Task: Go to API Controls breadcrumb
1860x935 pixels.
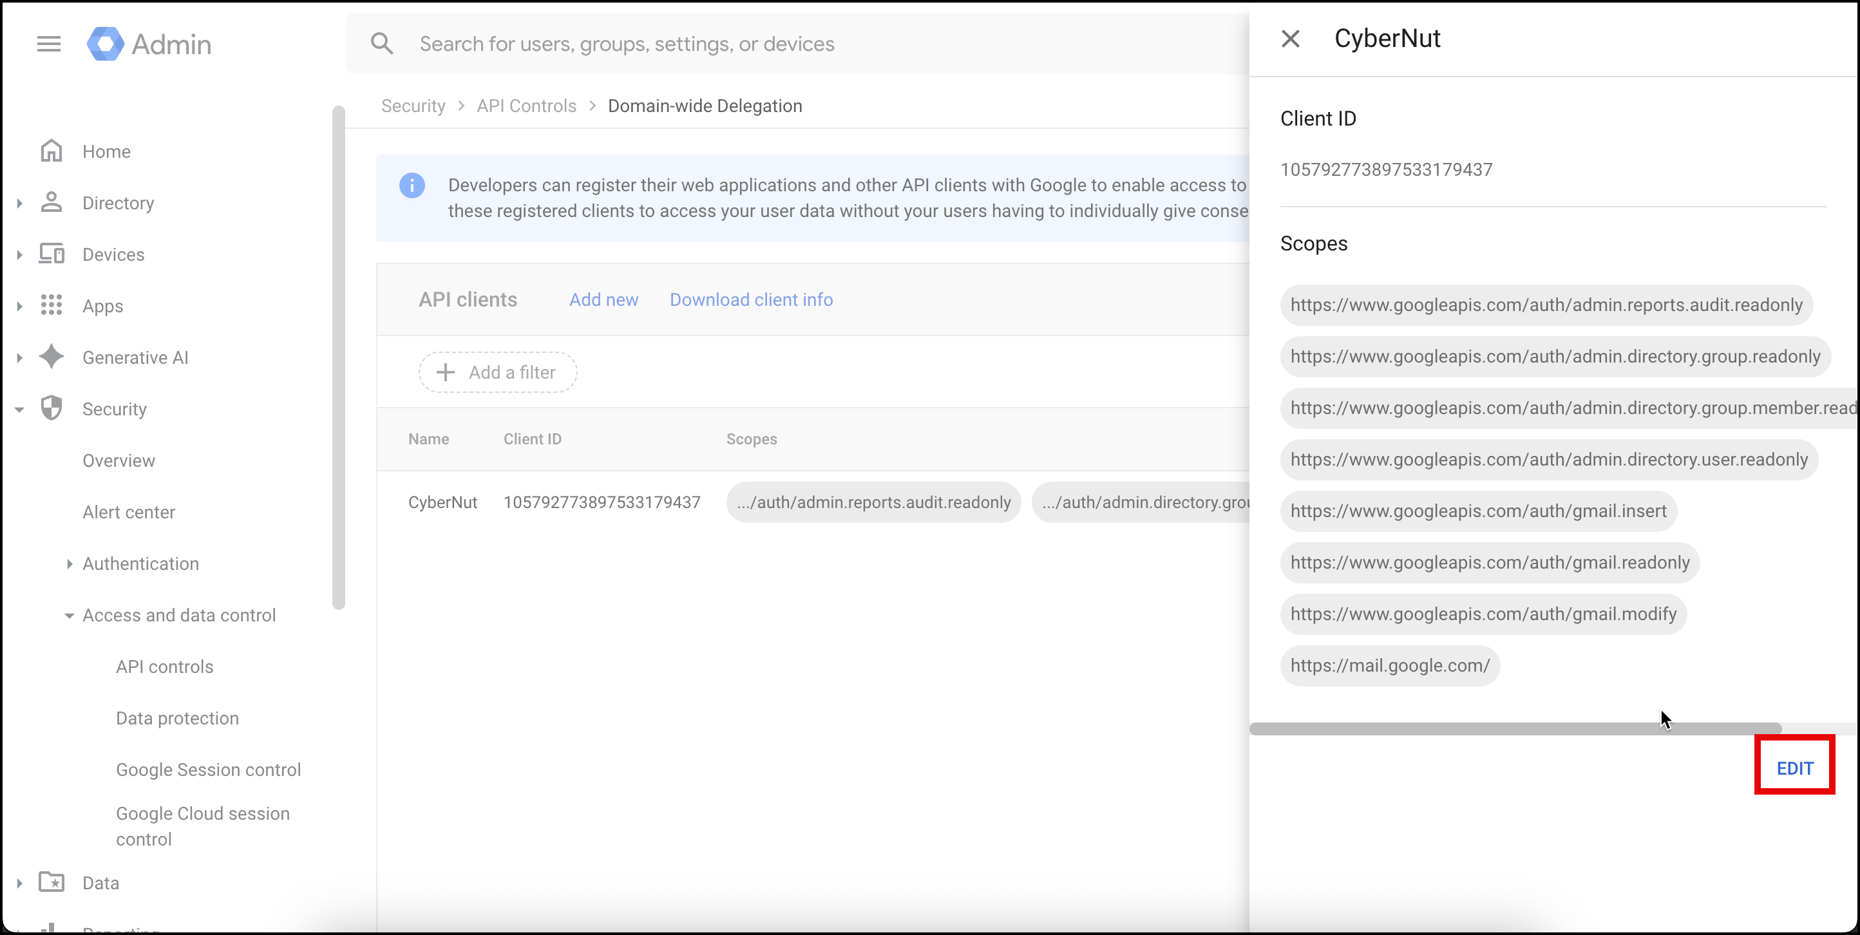Action: click(526, 106)
